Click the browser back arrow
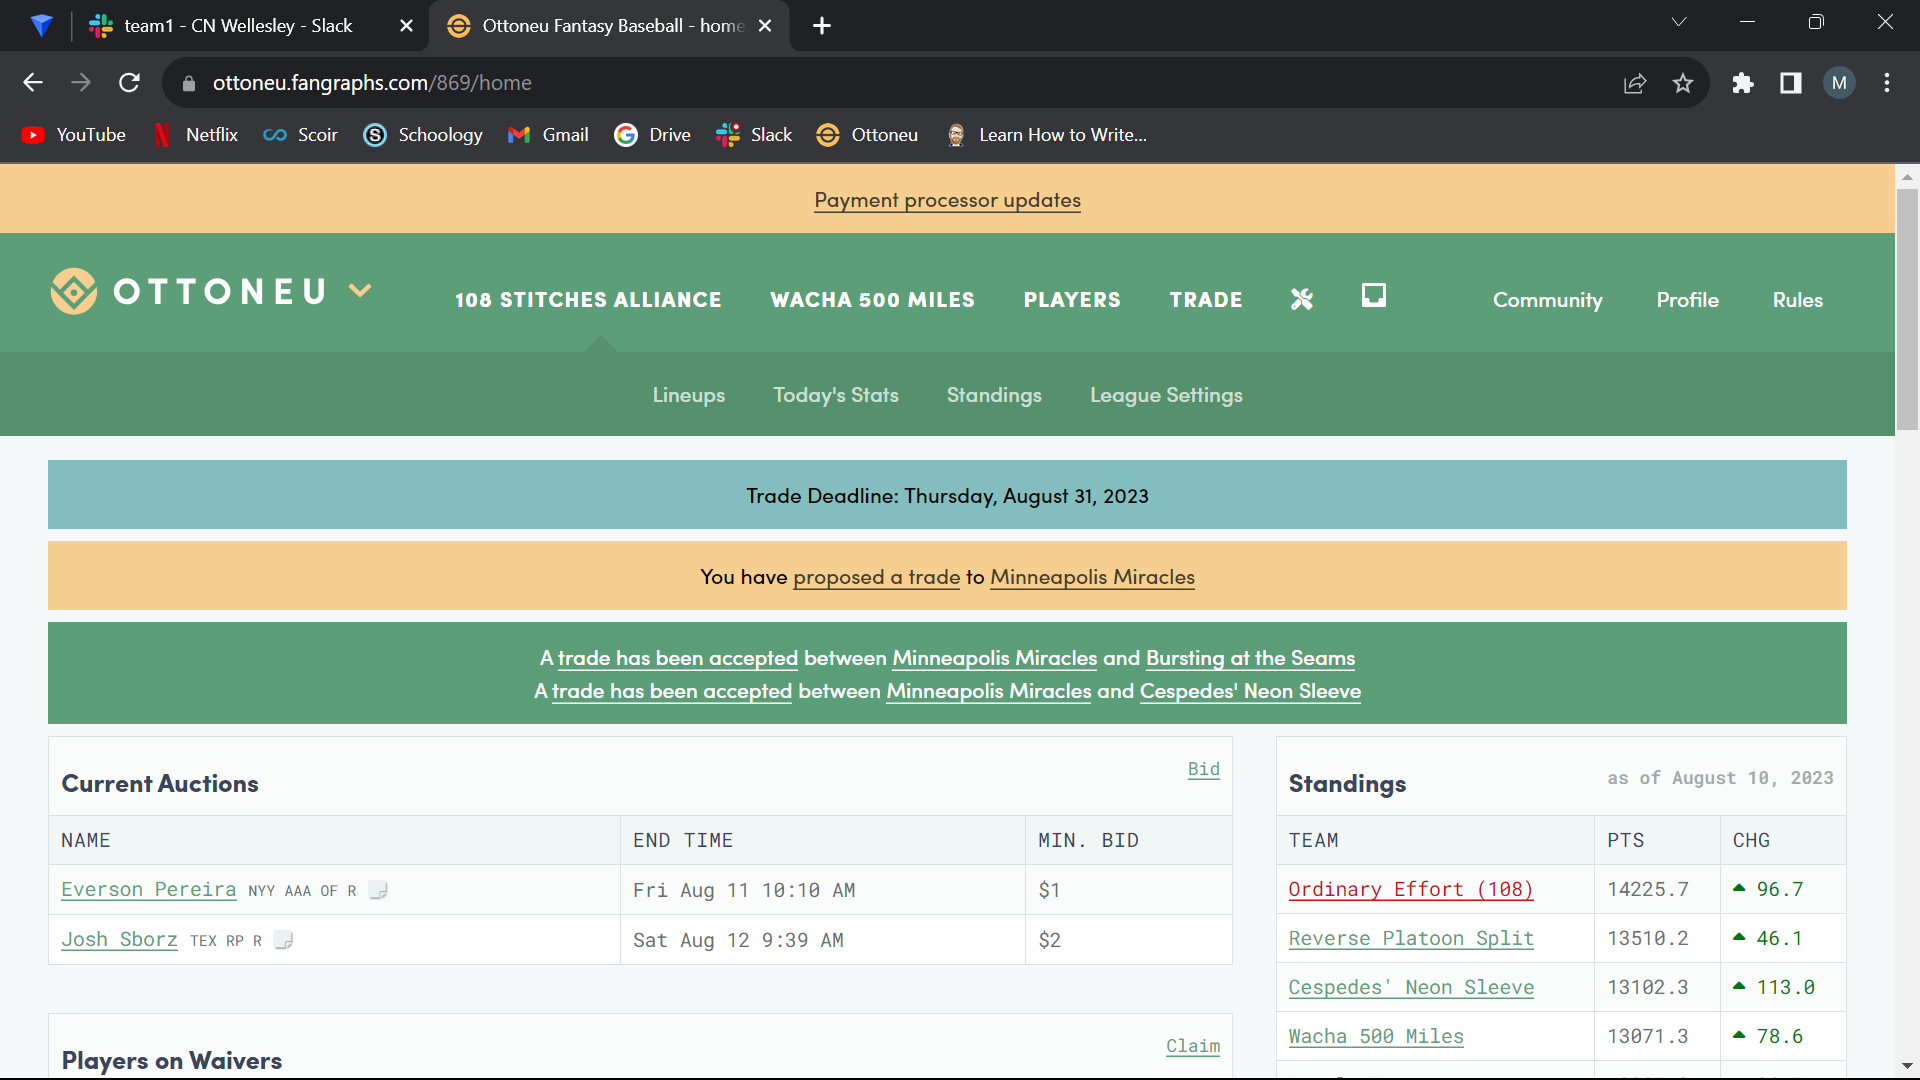The width and height of the screenshot is (1920, 1080). point(33,83)
